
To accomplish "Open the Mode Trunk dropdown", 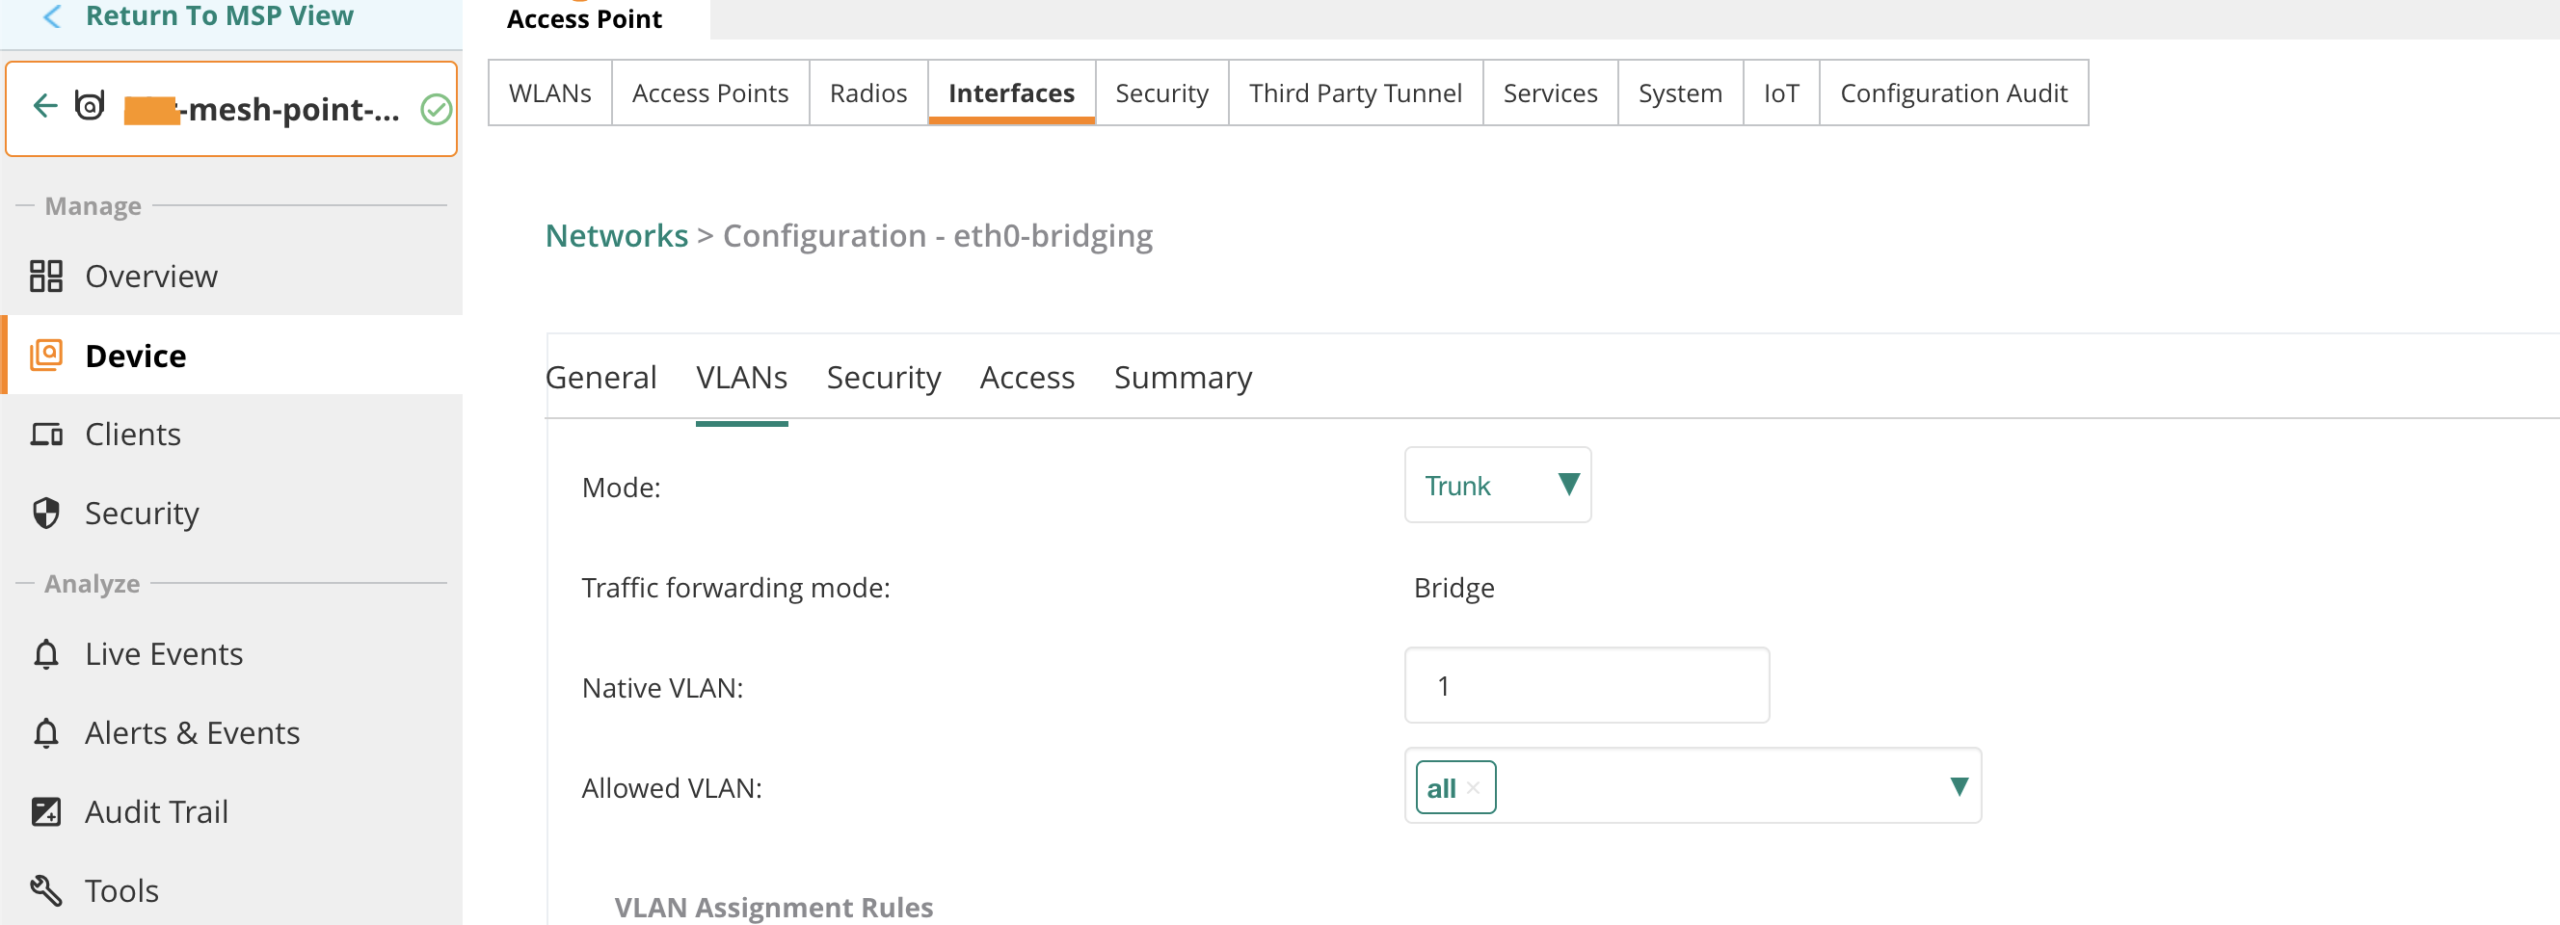I will 1496,485.
